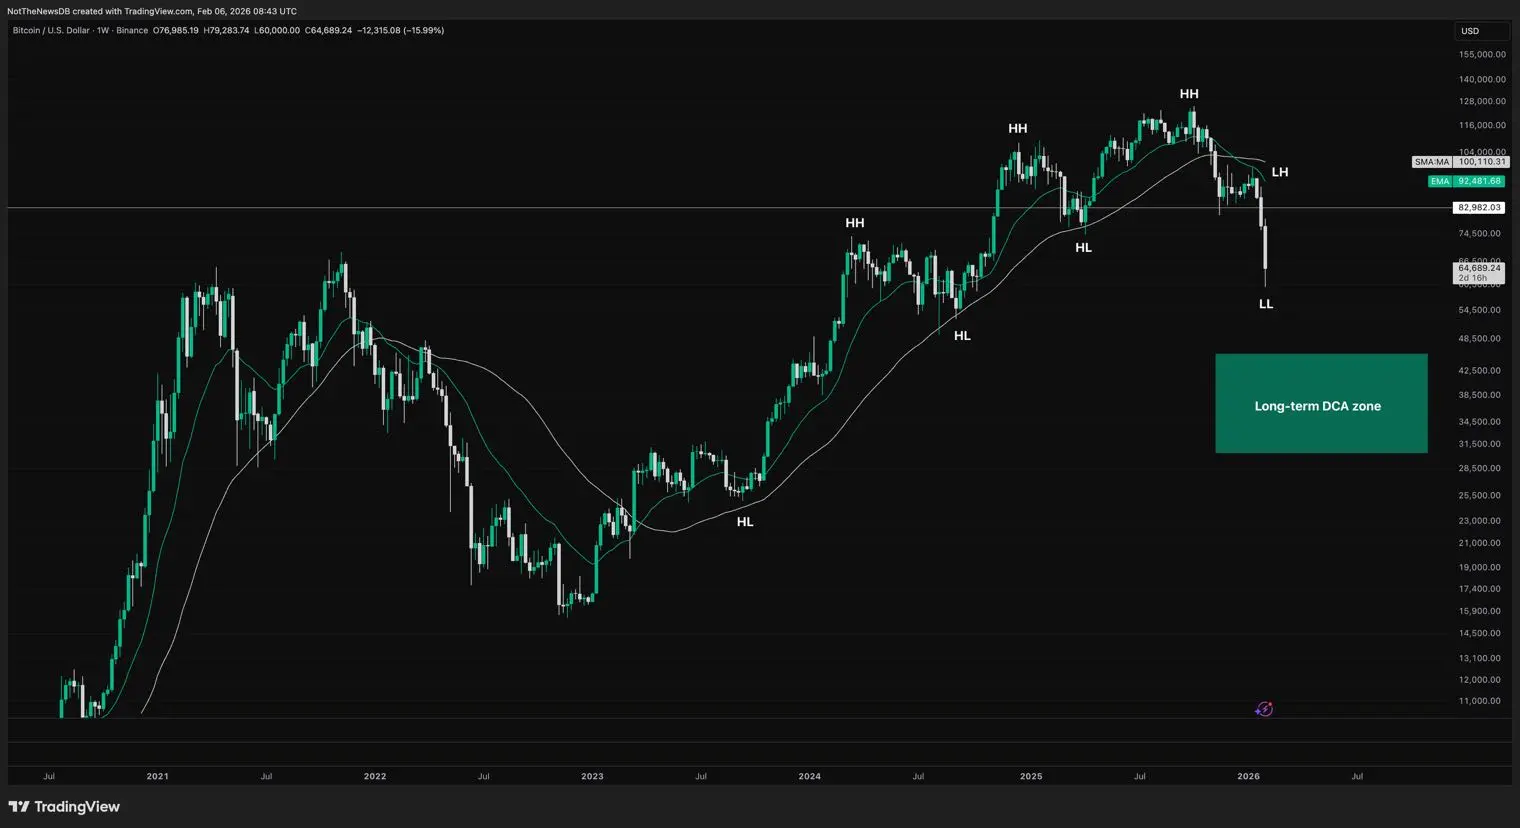This screenshot has width=1520, height=828.
Task: Click 116,000.00 on the price axis
Action: 1482,125
